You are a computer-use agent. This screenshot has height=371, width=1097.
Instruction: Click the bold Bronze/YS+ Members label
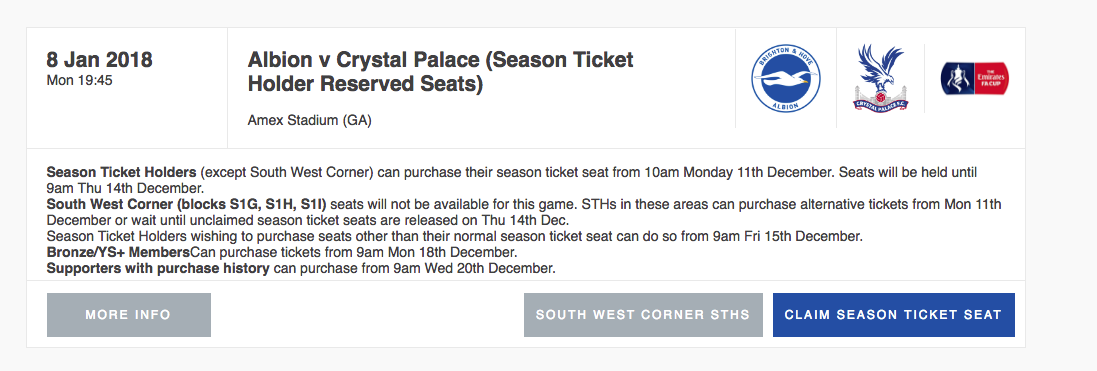point(118,252)
